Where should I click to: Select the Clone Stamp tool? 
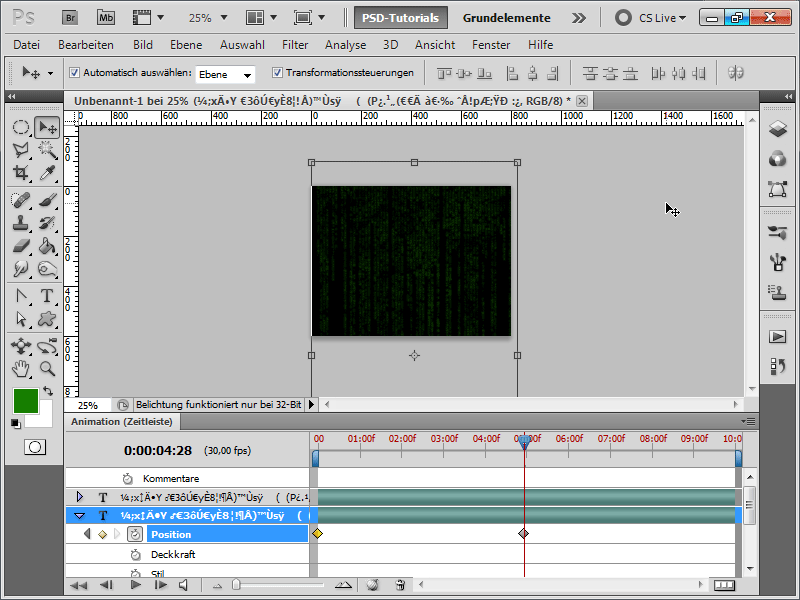20,223
